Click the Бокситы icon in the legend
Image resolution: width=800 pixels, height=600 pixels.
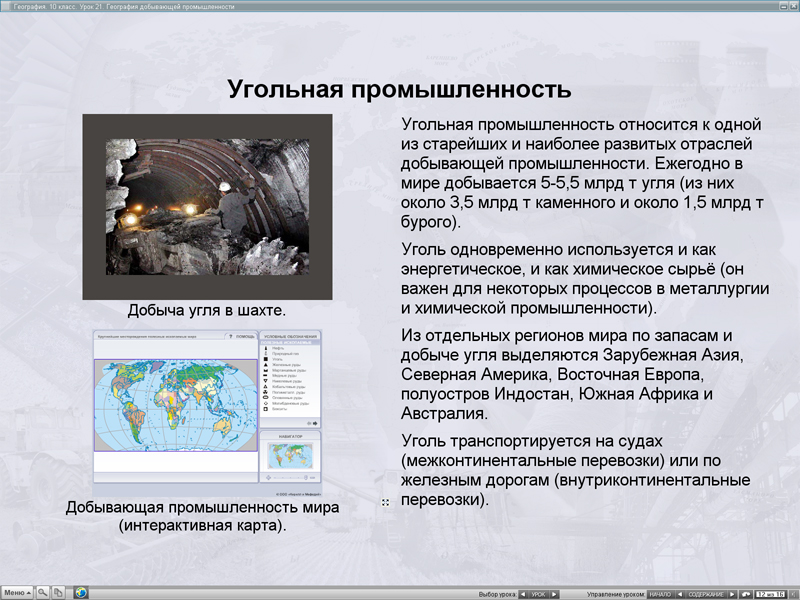pyautogui.click(x=265, y=410)
